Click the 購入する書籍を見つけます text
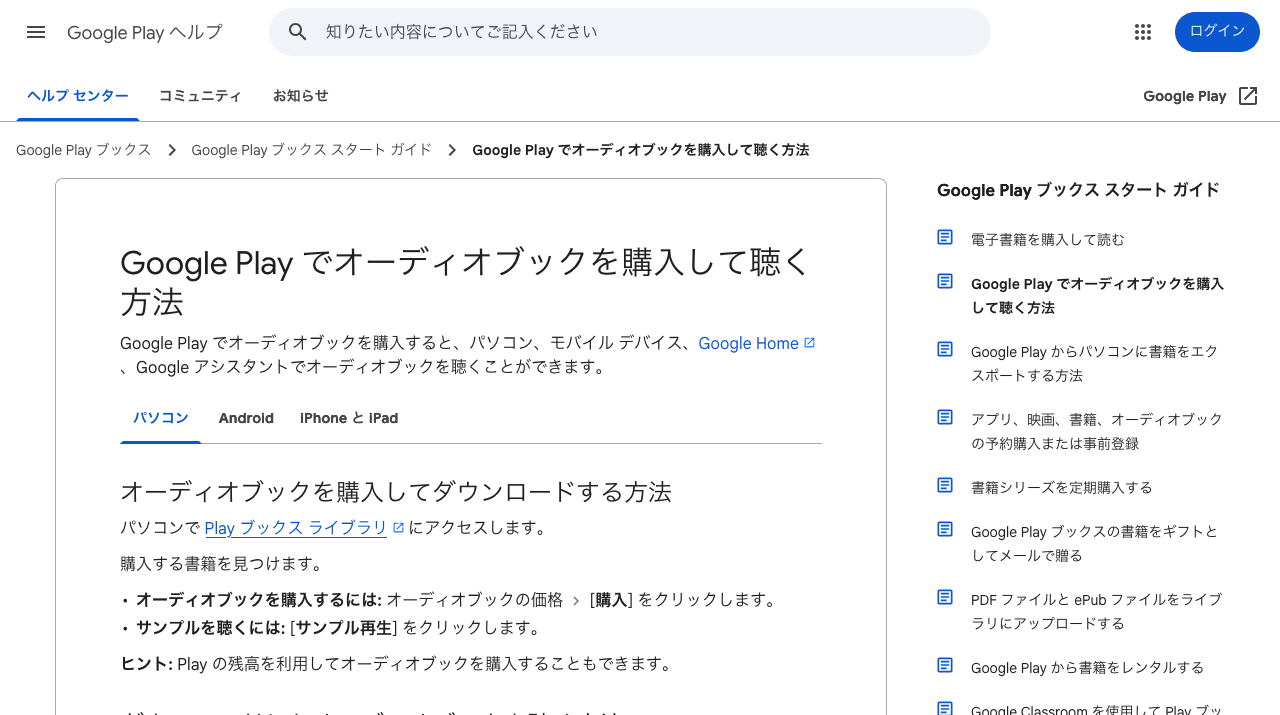The image size is (1280, 715). click(x=224, y=564)
